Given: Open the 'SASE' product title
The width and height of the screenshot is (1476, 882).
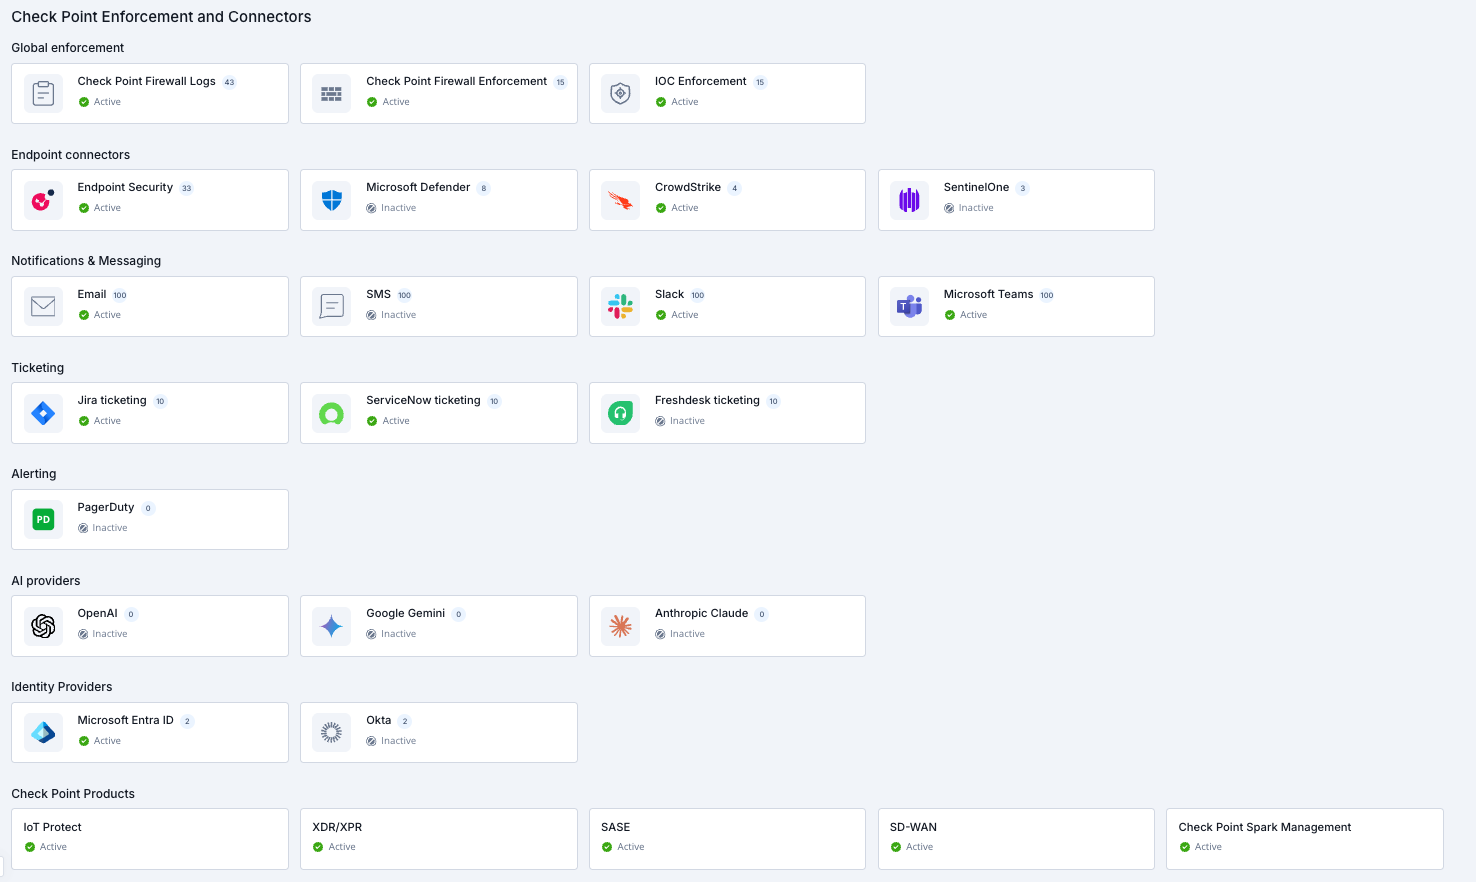Looking at the screenshot, I should (616, 827).
